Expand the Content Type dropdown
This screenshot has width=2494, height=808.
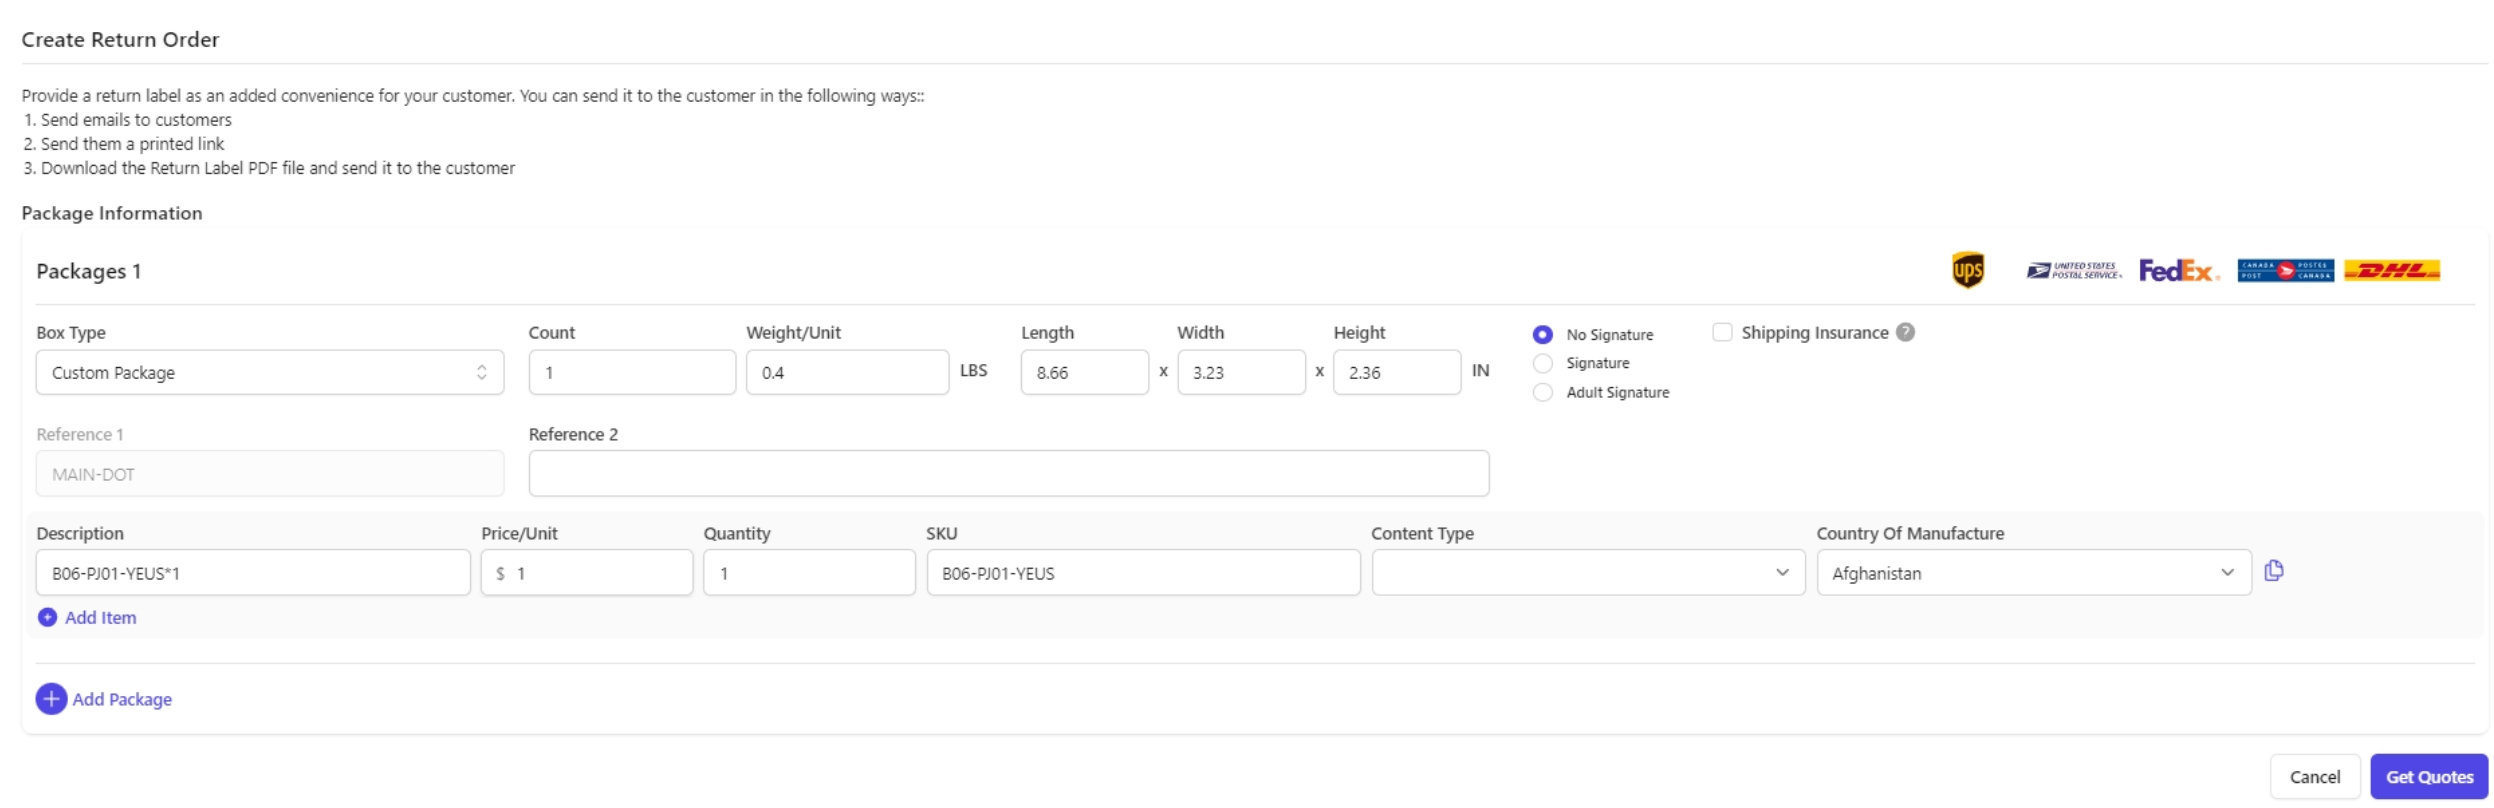coord(1587,573)
